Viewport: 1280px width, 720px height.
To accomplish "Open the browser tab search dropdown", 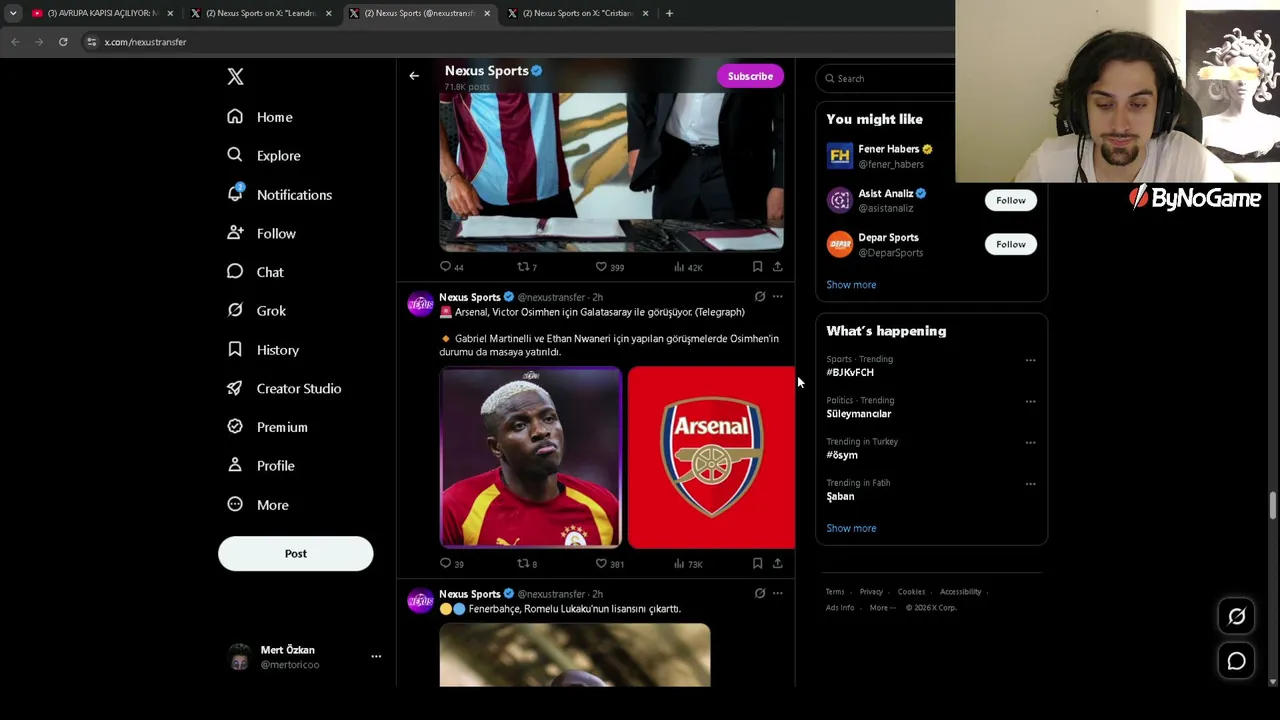I will click(13, 13).
